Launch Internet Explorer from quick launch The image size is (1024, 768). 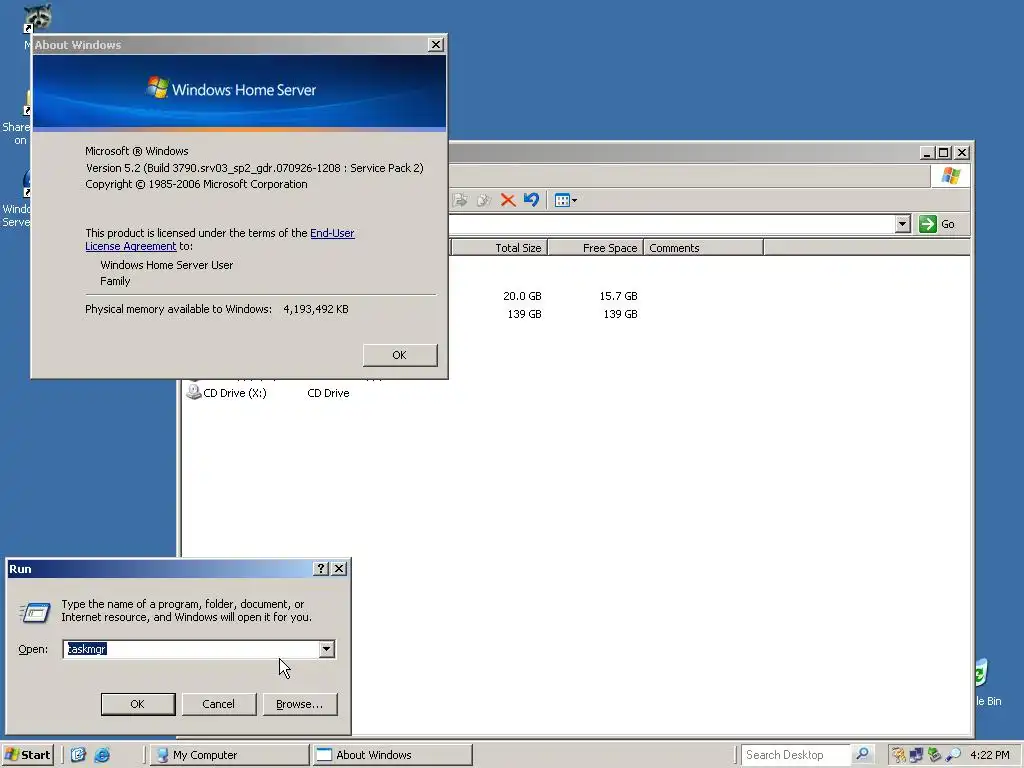pos(103,755)
